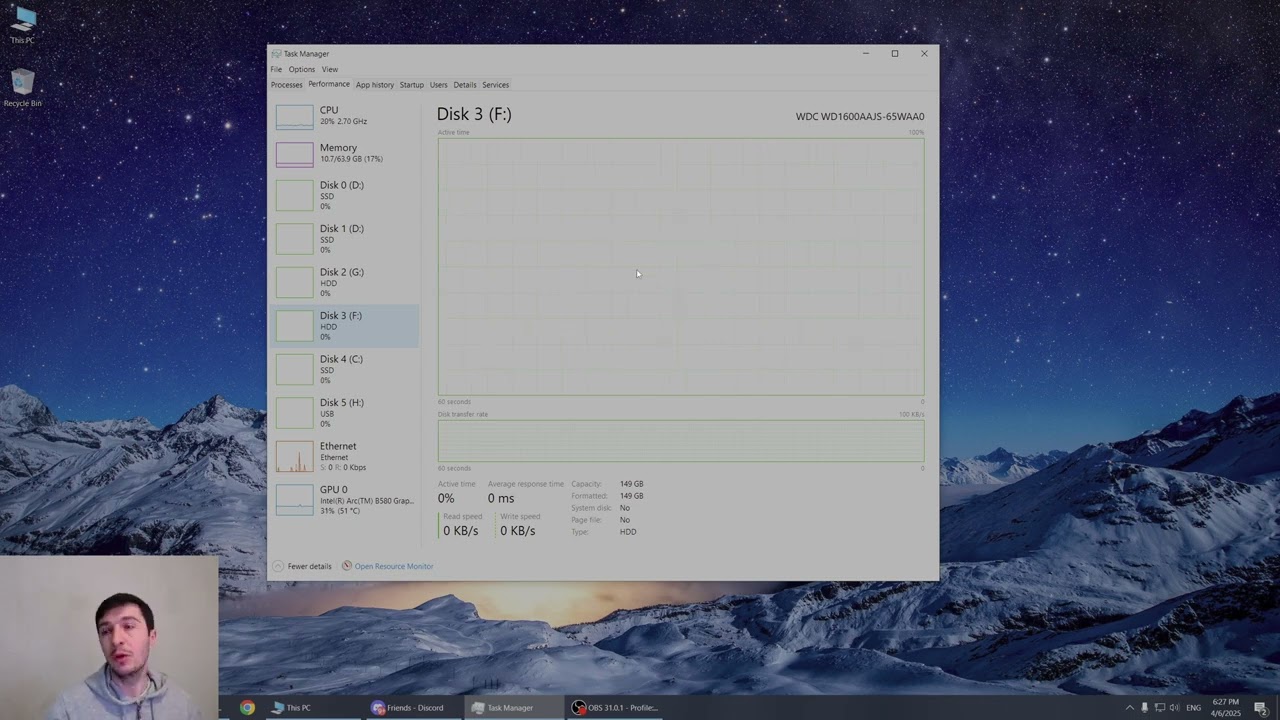
Task: Open the volume speaker tray icon
Action: [1175, 708]
